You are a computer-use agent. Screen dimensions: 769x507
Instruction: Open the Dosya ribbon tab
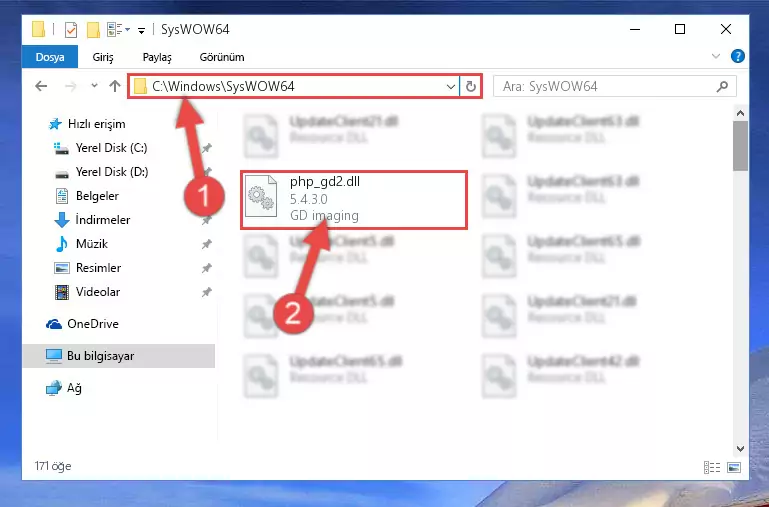tap(50, 57)
